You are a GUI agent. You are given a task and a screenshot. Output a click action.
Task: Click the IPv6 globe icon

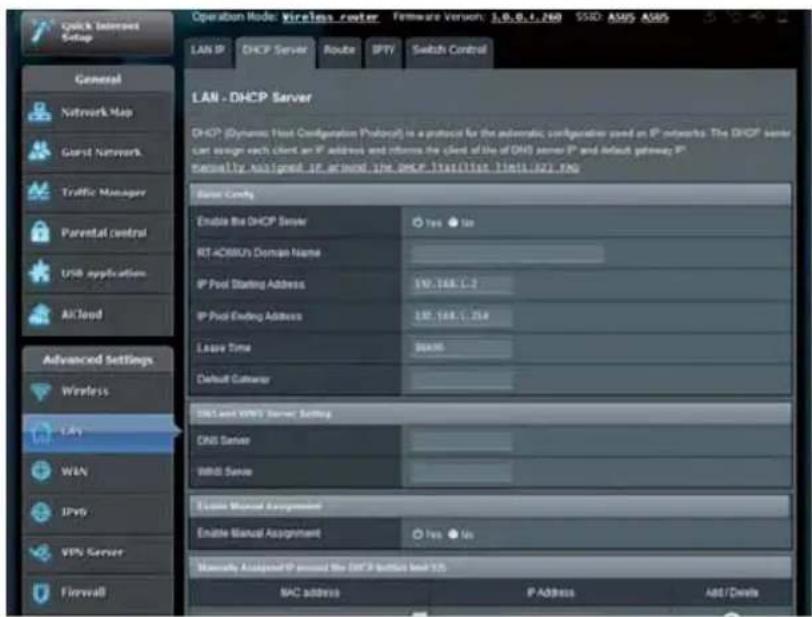[x=41, y=512]
